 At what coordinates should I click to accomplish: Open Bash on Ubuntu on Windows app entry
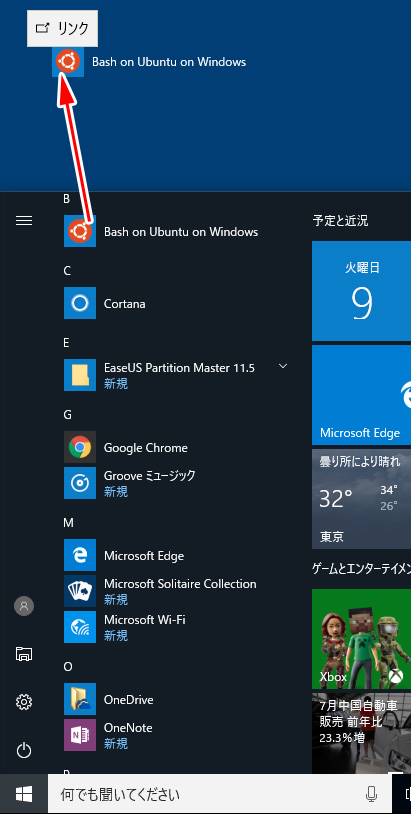click(175, 232)
